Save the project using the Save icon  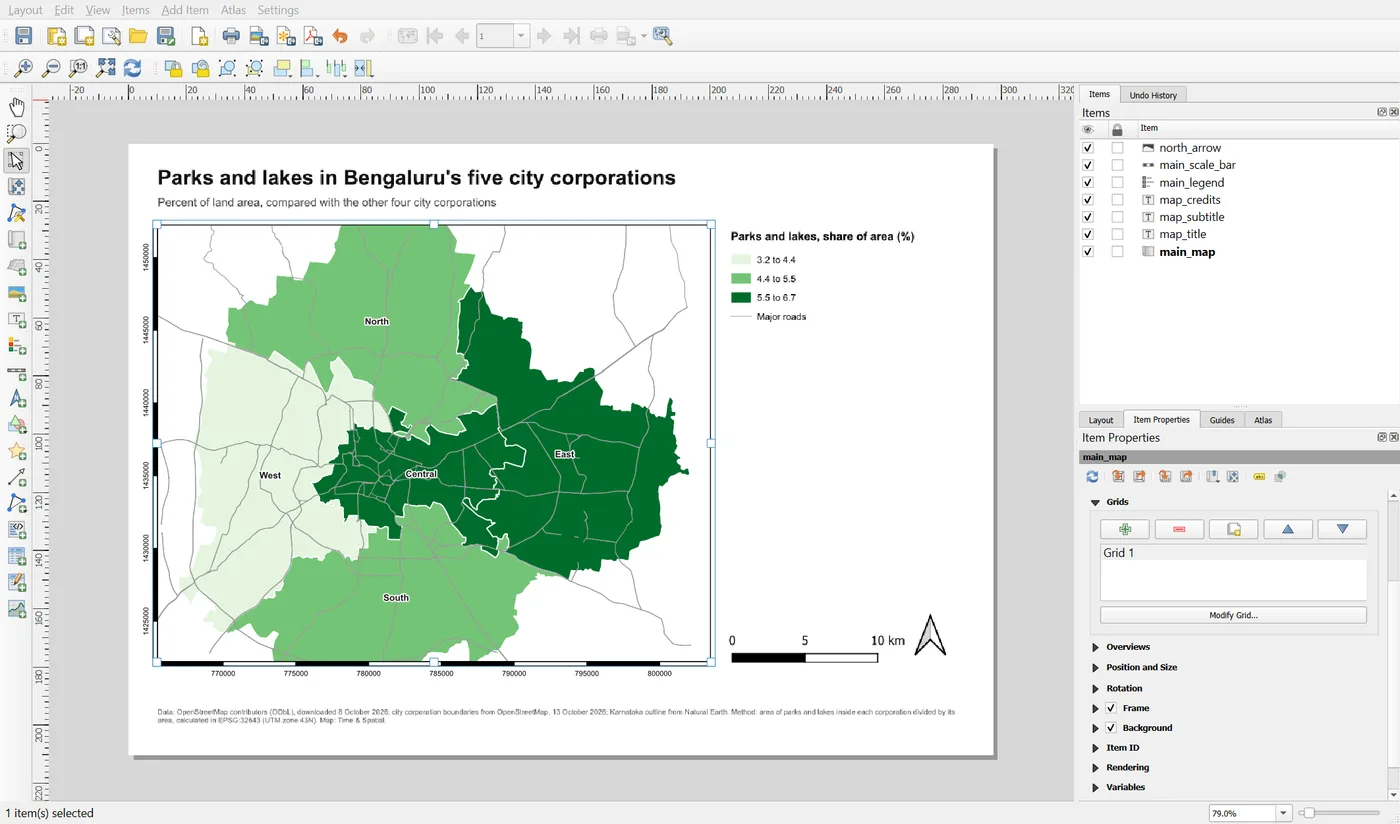click(24, 37)
